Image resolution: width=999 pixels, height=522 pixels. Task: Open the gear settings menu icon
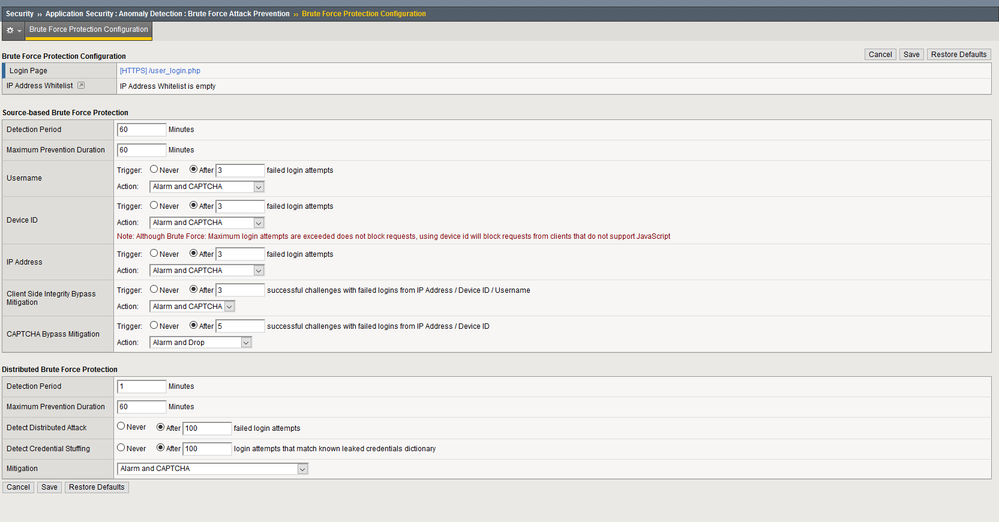click(x=13, y=30)
